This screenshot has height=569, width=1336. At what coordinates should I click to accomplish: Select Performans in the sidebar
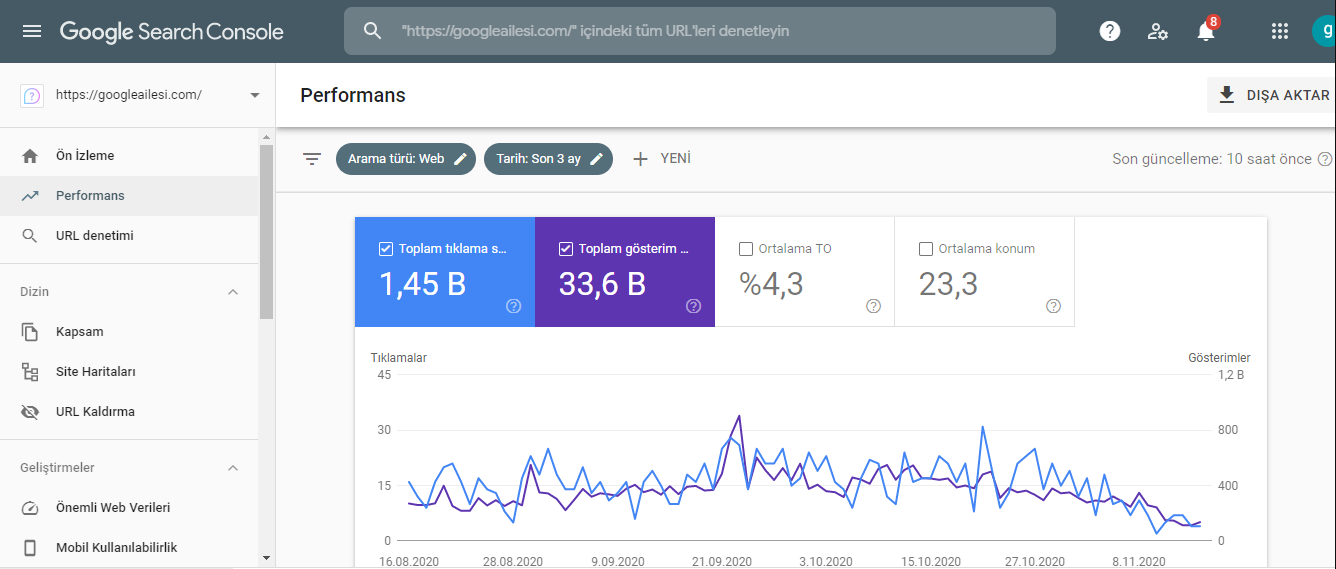click(129, 196)
